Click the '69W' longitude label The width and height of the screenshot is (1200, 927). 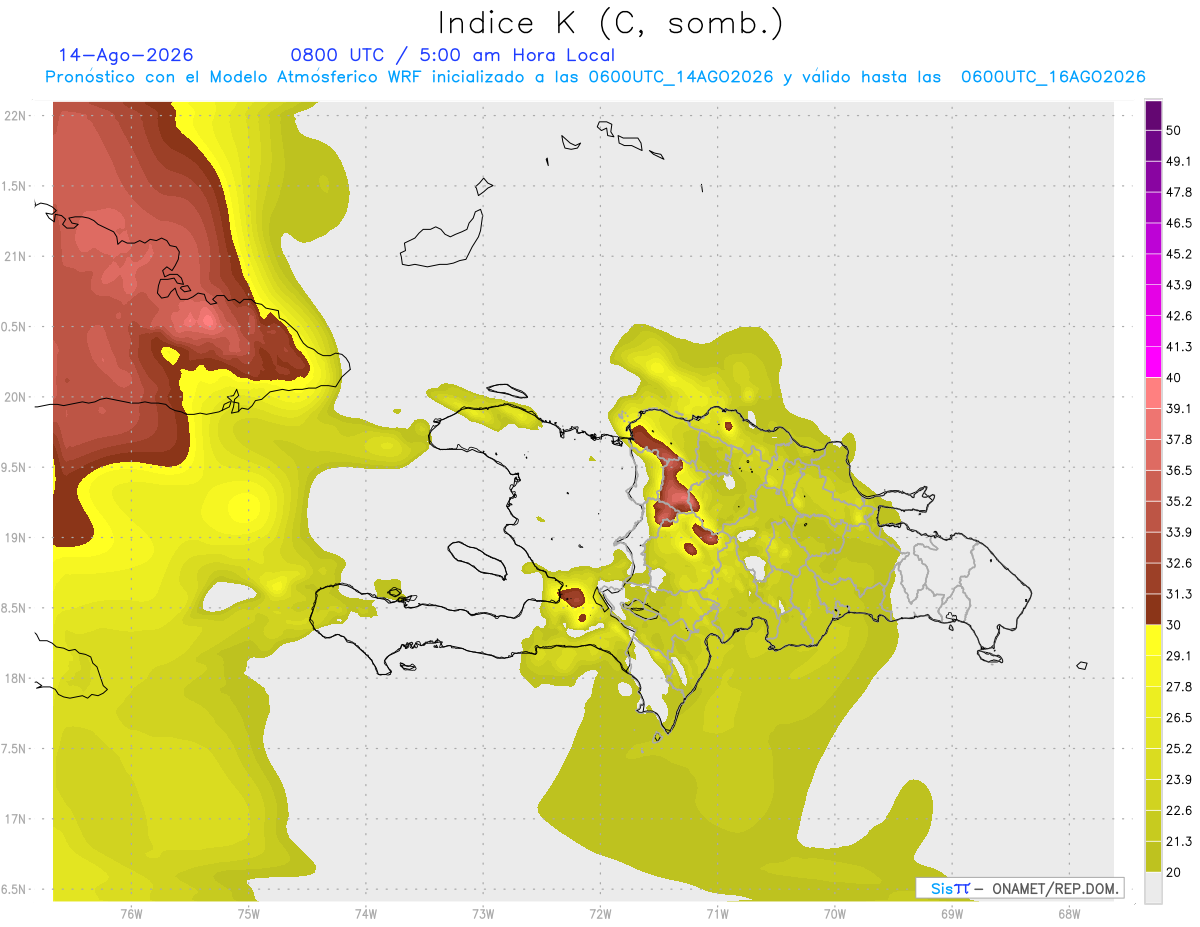[x=951, y=913]
